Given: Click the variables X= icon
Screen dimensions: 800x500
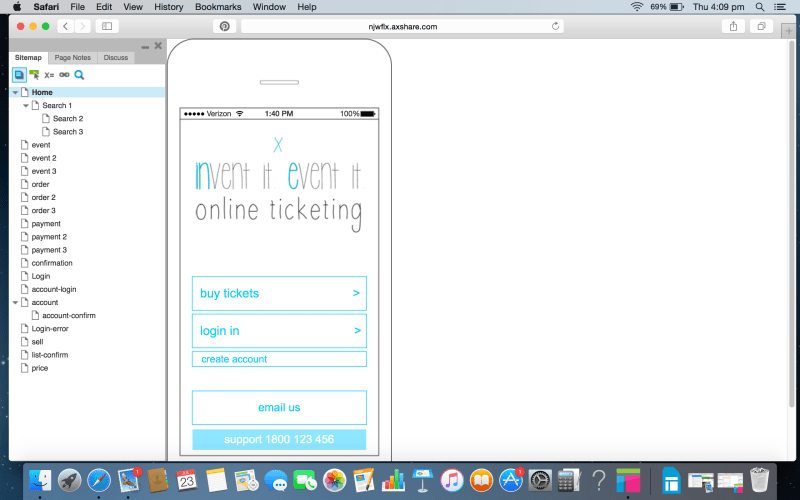Looking at the screenshot, I should (49, 74).
